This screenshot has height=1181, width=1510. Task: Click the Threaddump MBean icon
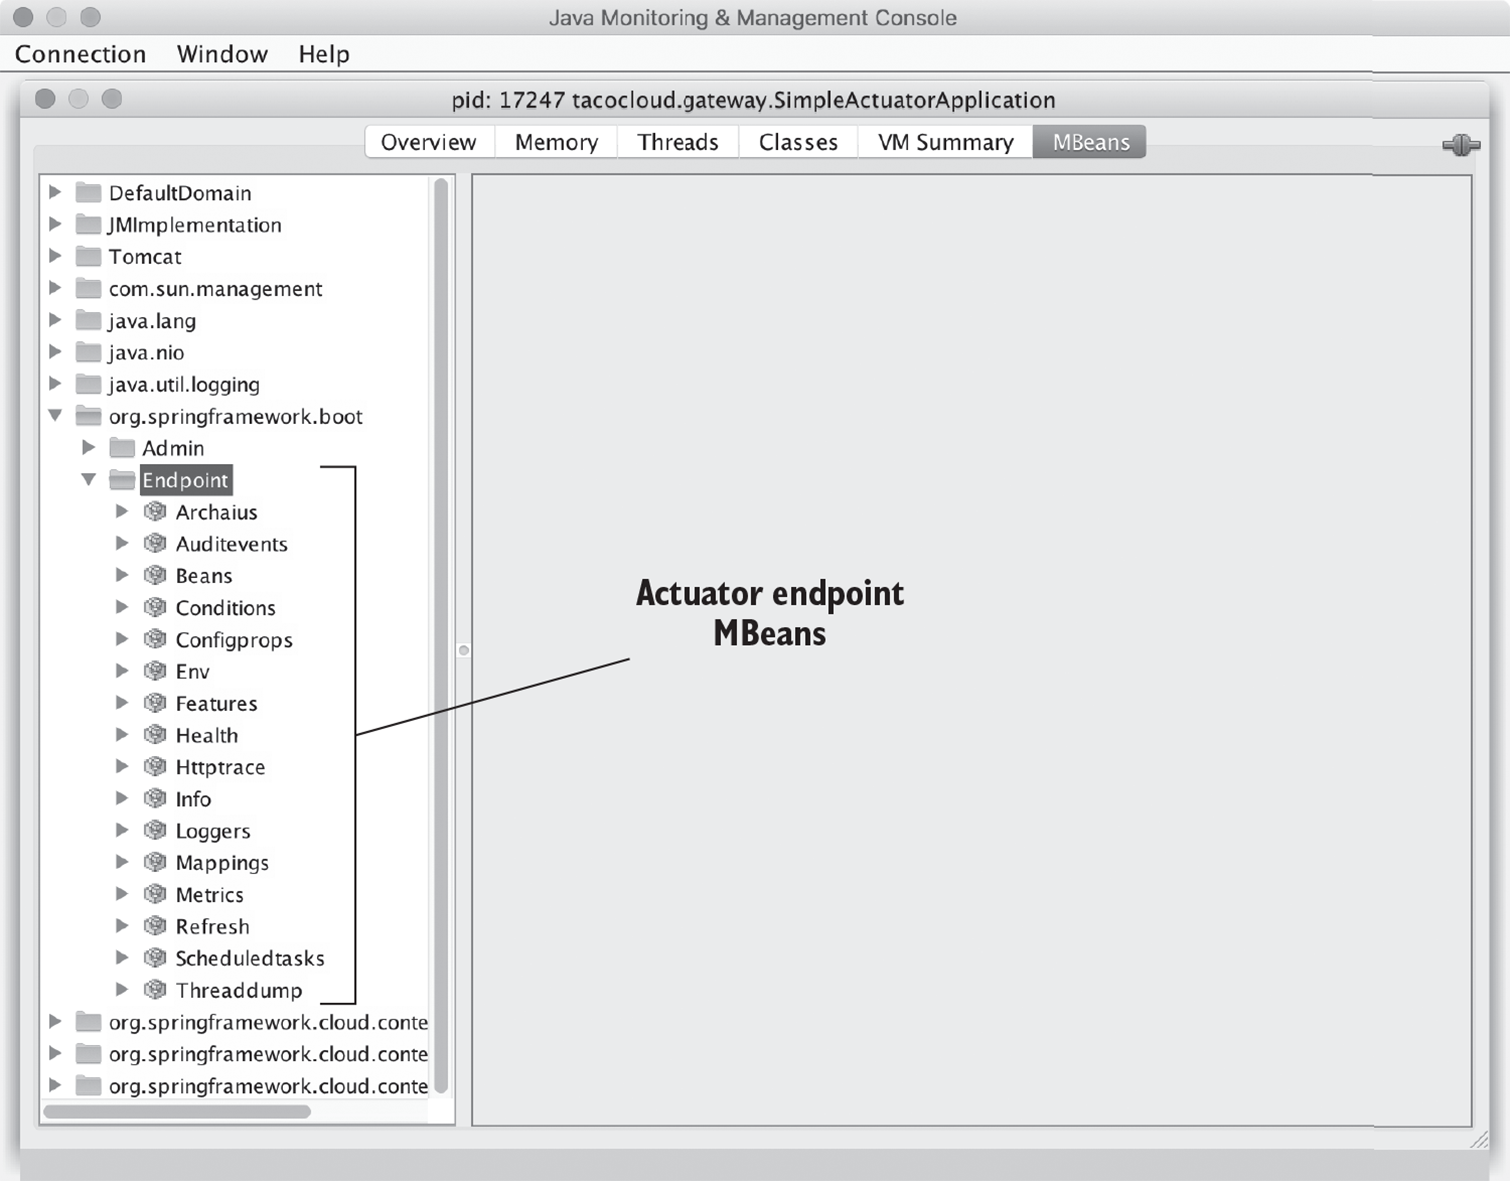155,990
